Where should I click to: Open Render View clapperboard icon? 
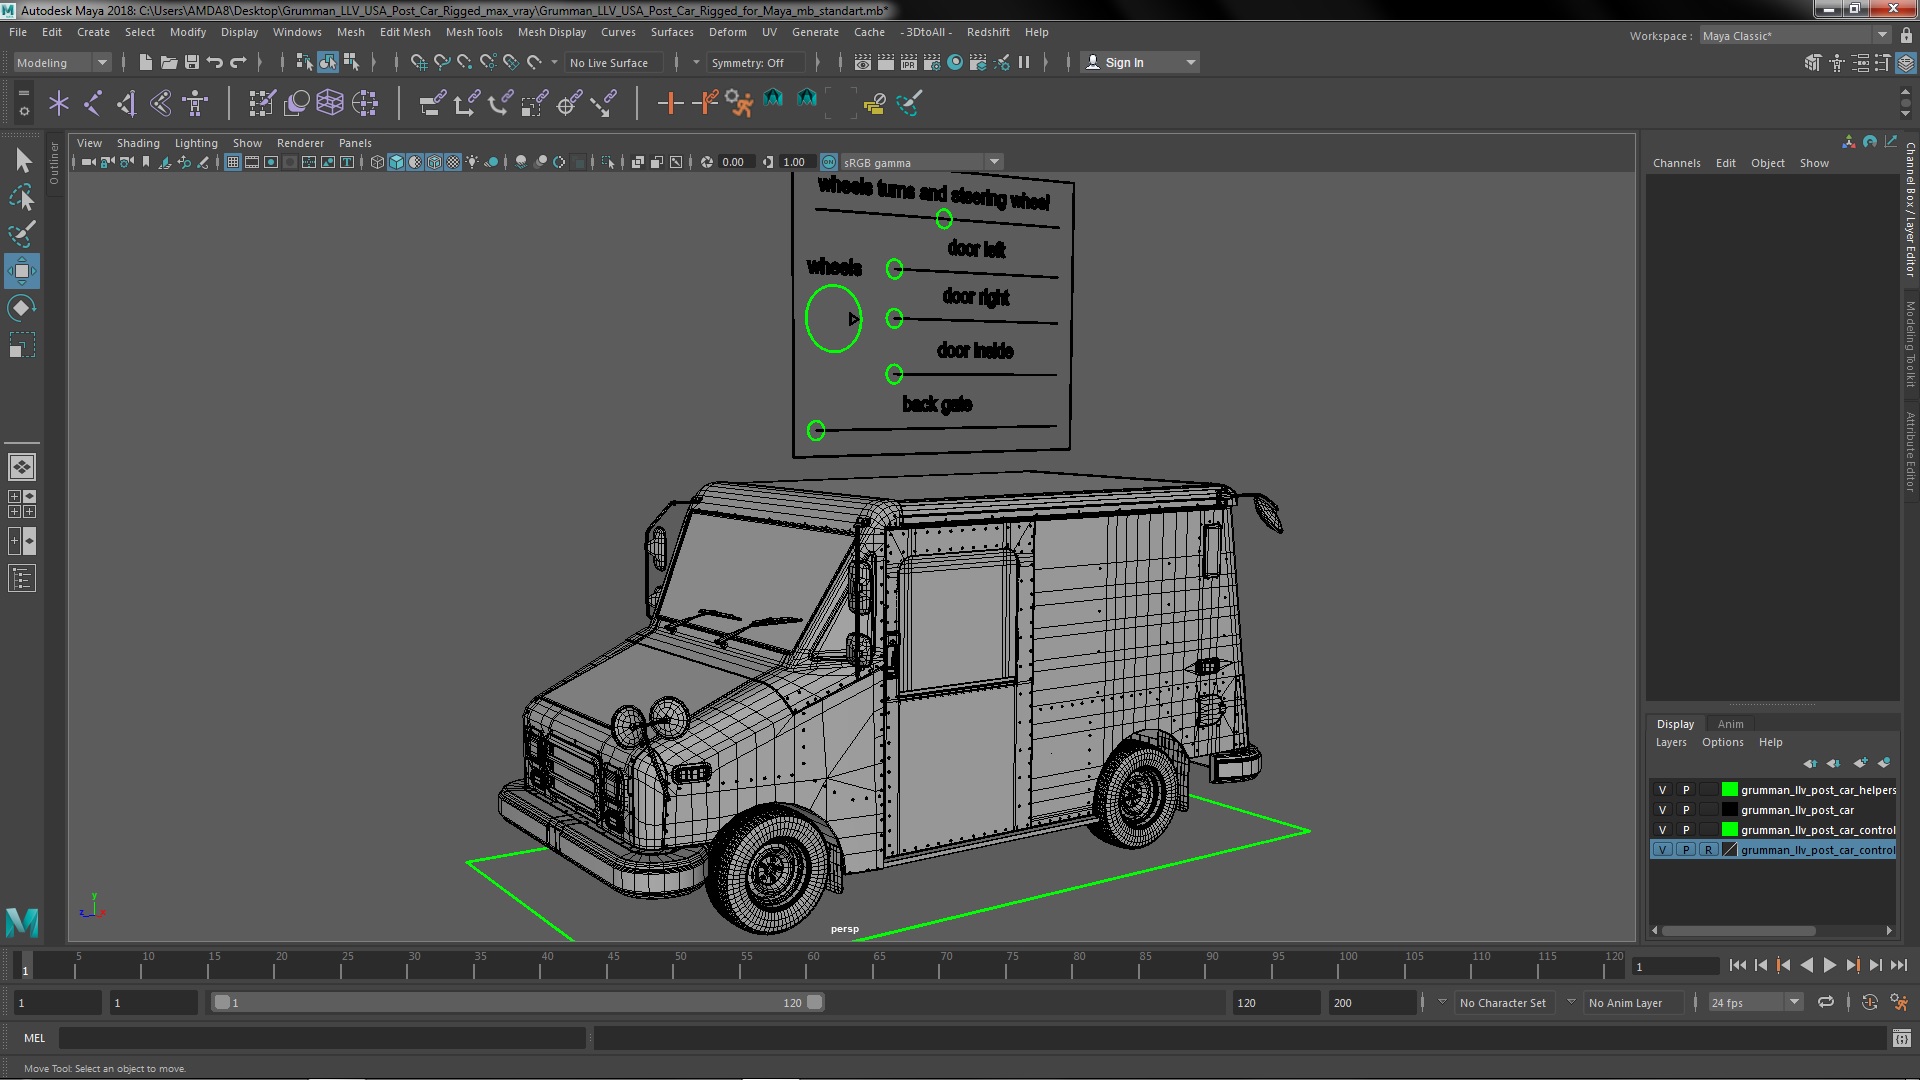(x=863, y=62)
